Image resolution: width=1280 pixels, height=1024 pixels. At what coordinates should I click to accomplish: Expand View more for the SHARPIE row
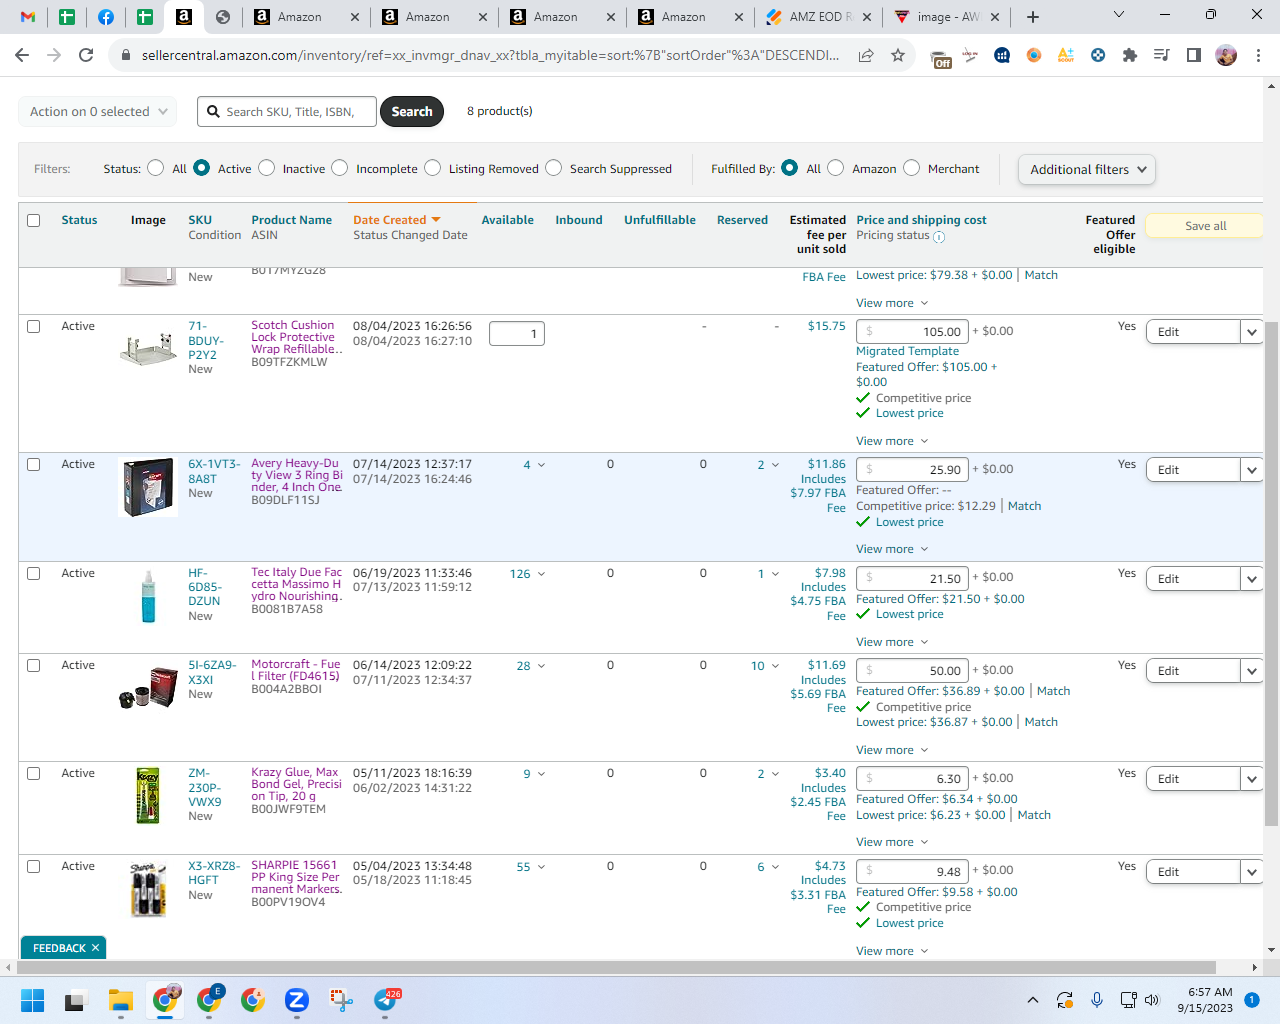pyautogui.click(x=892, y=951)
